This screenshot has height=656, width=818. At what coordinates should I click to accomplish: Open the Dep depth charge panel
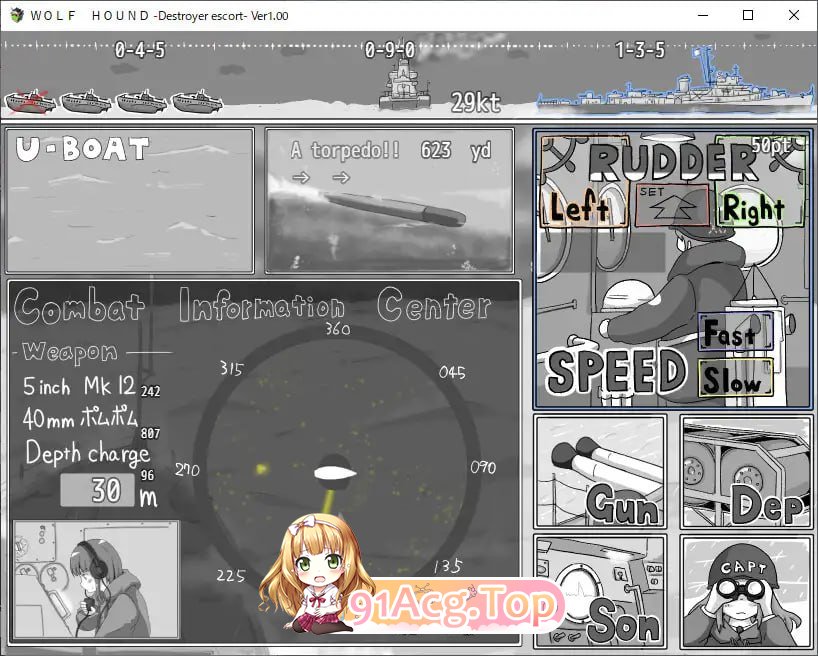coord(746,471)
